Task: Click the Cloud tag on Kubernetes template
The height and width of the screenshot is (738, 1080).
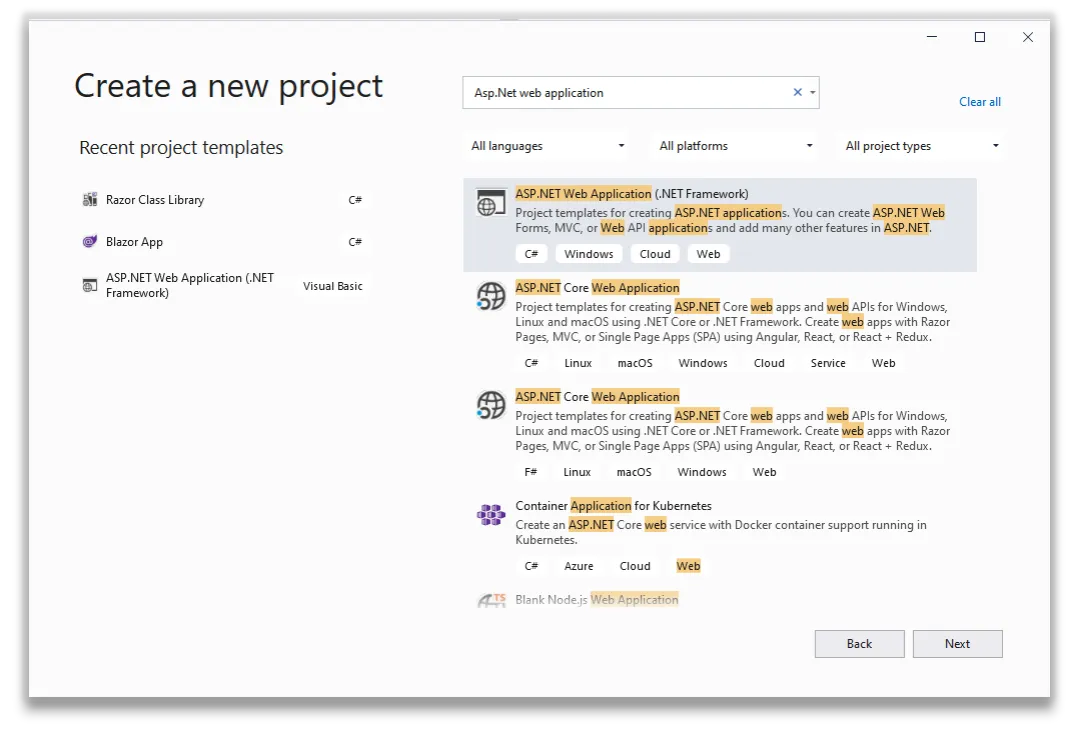Action: coord(634,566)
